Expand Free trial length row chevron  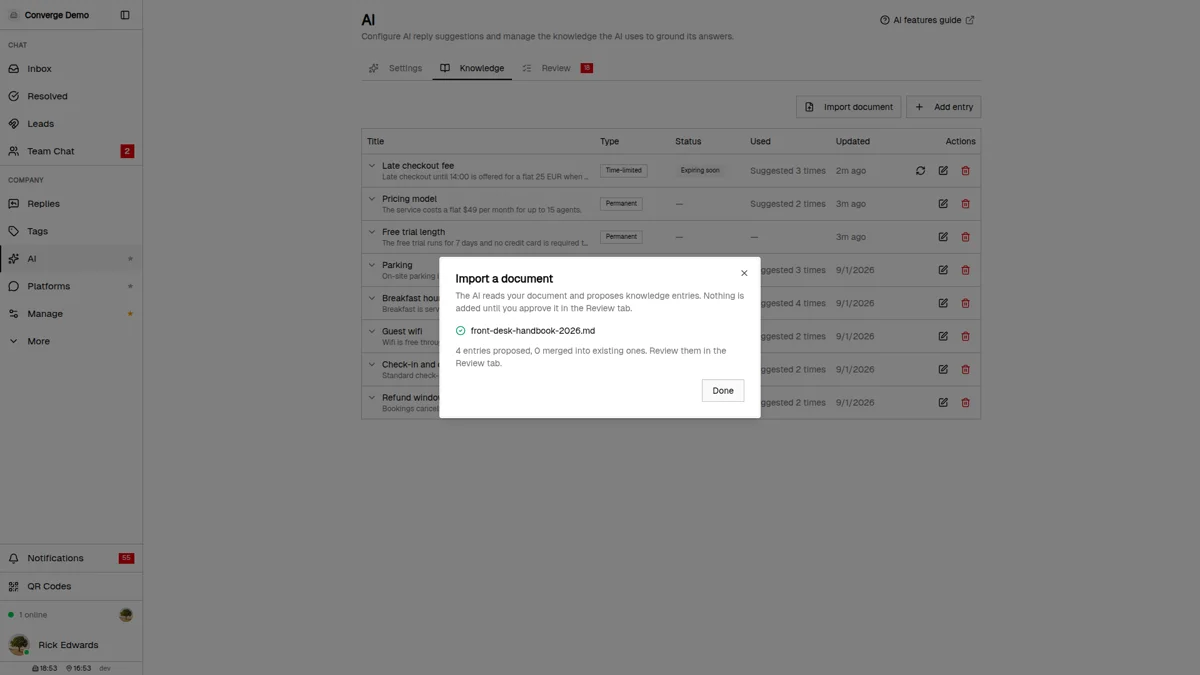point(372,232)
